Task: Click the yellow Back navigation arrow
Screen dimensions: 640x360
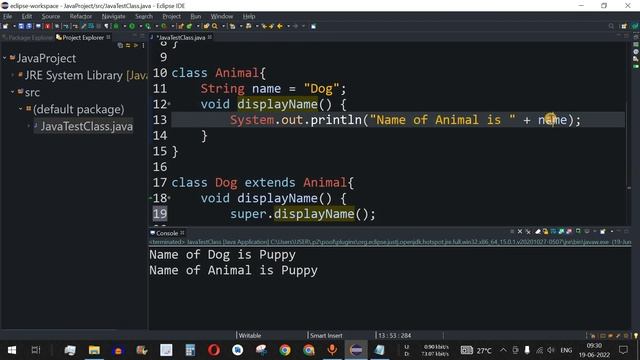Action: point(280,26)
